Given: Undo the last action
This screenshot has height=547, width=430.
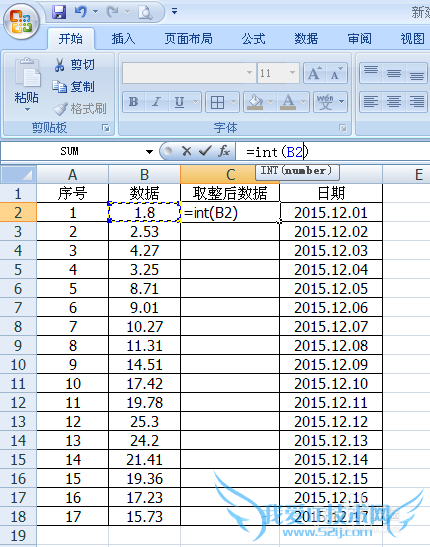Looking at the screenshot, I should pos(81,13).
